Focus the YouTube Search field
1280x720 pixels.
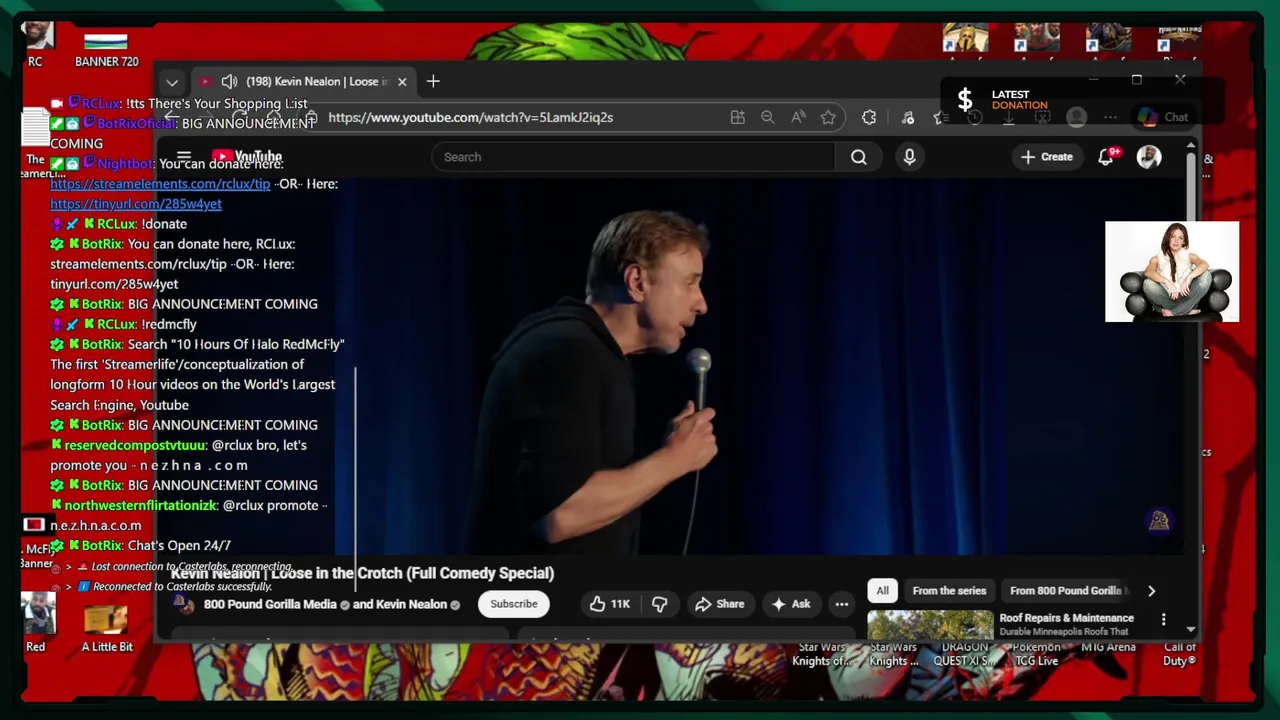pyautogui.click(x=633, y=157)
